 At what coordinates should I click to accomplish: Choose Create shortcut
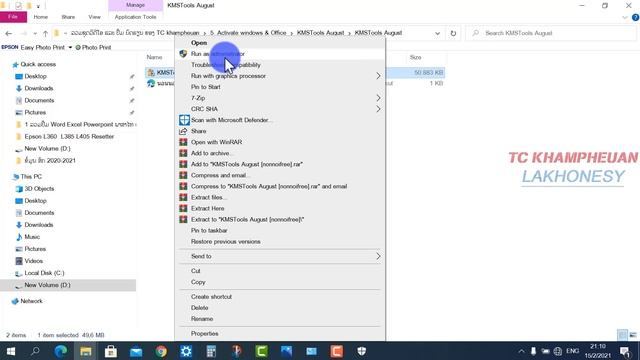[211, 297]
